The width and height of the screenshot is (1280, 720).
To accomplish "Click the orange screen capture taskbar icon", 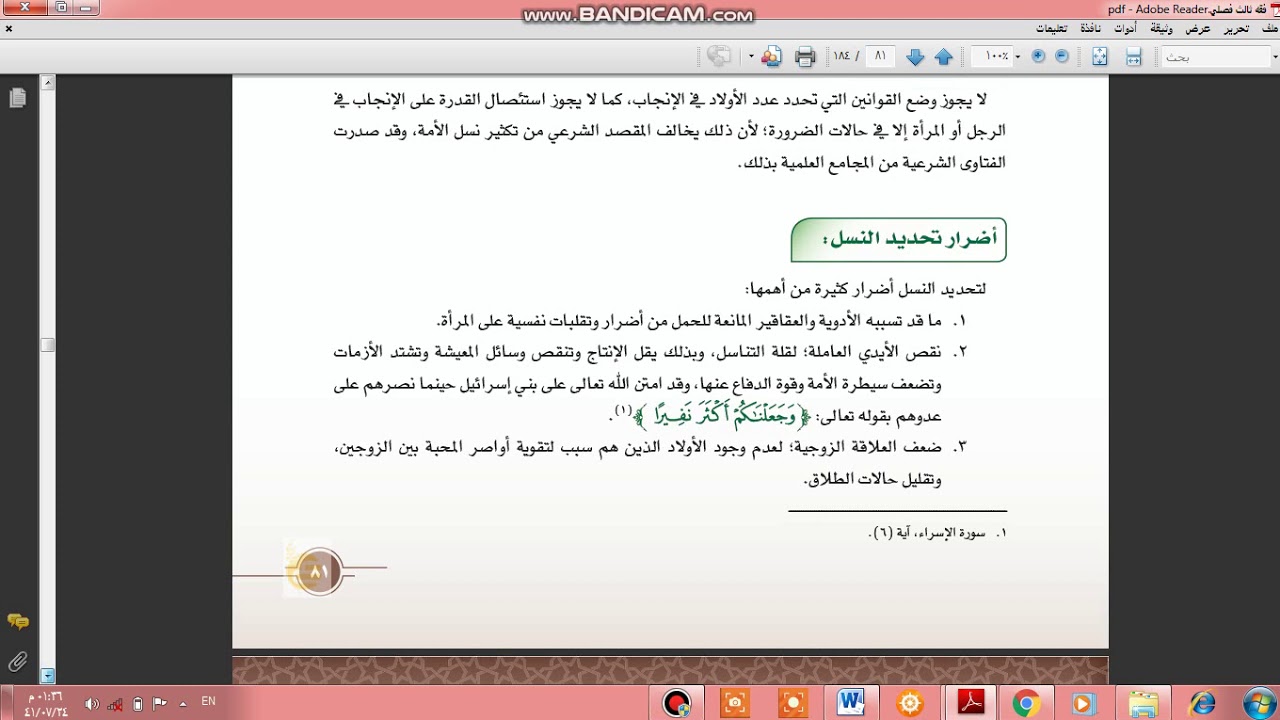I will point(792,703).
